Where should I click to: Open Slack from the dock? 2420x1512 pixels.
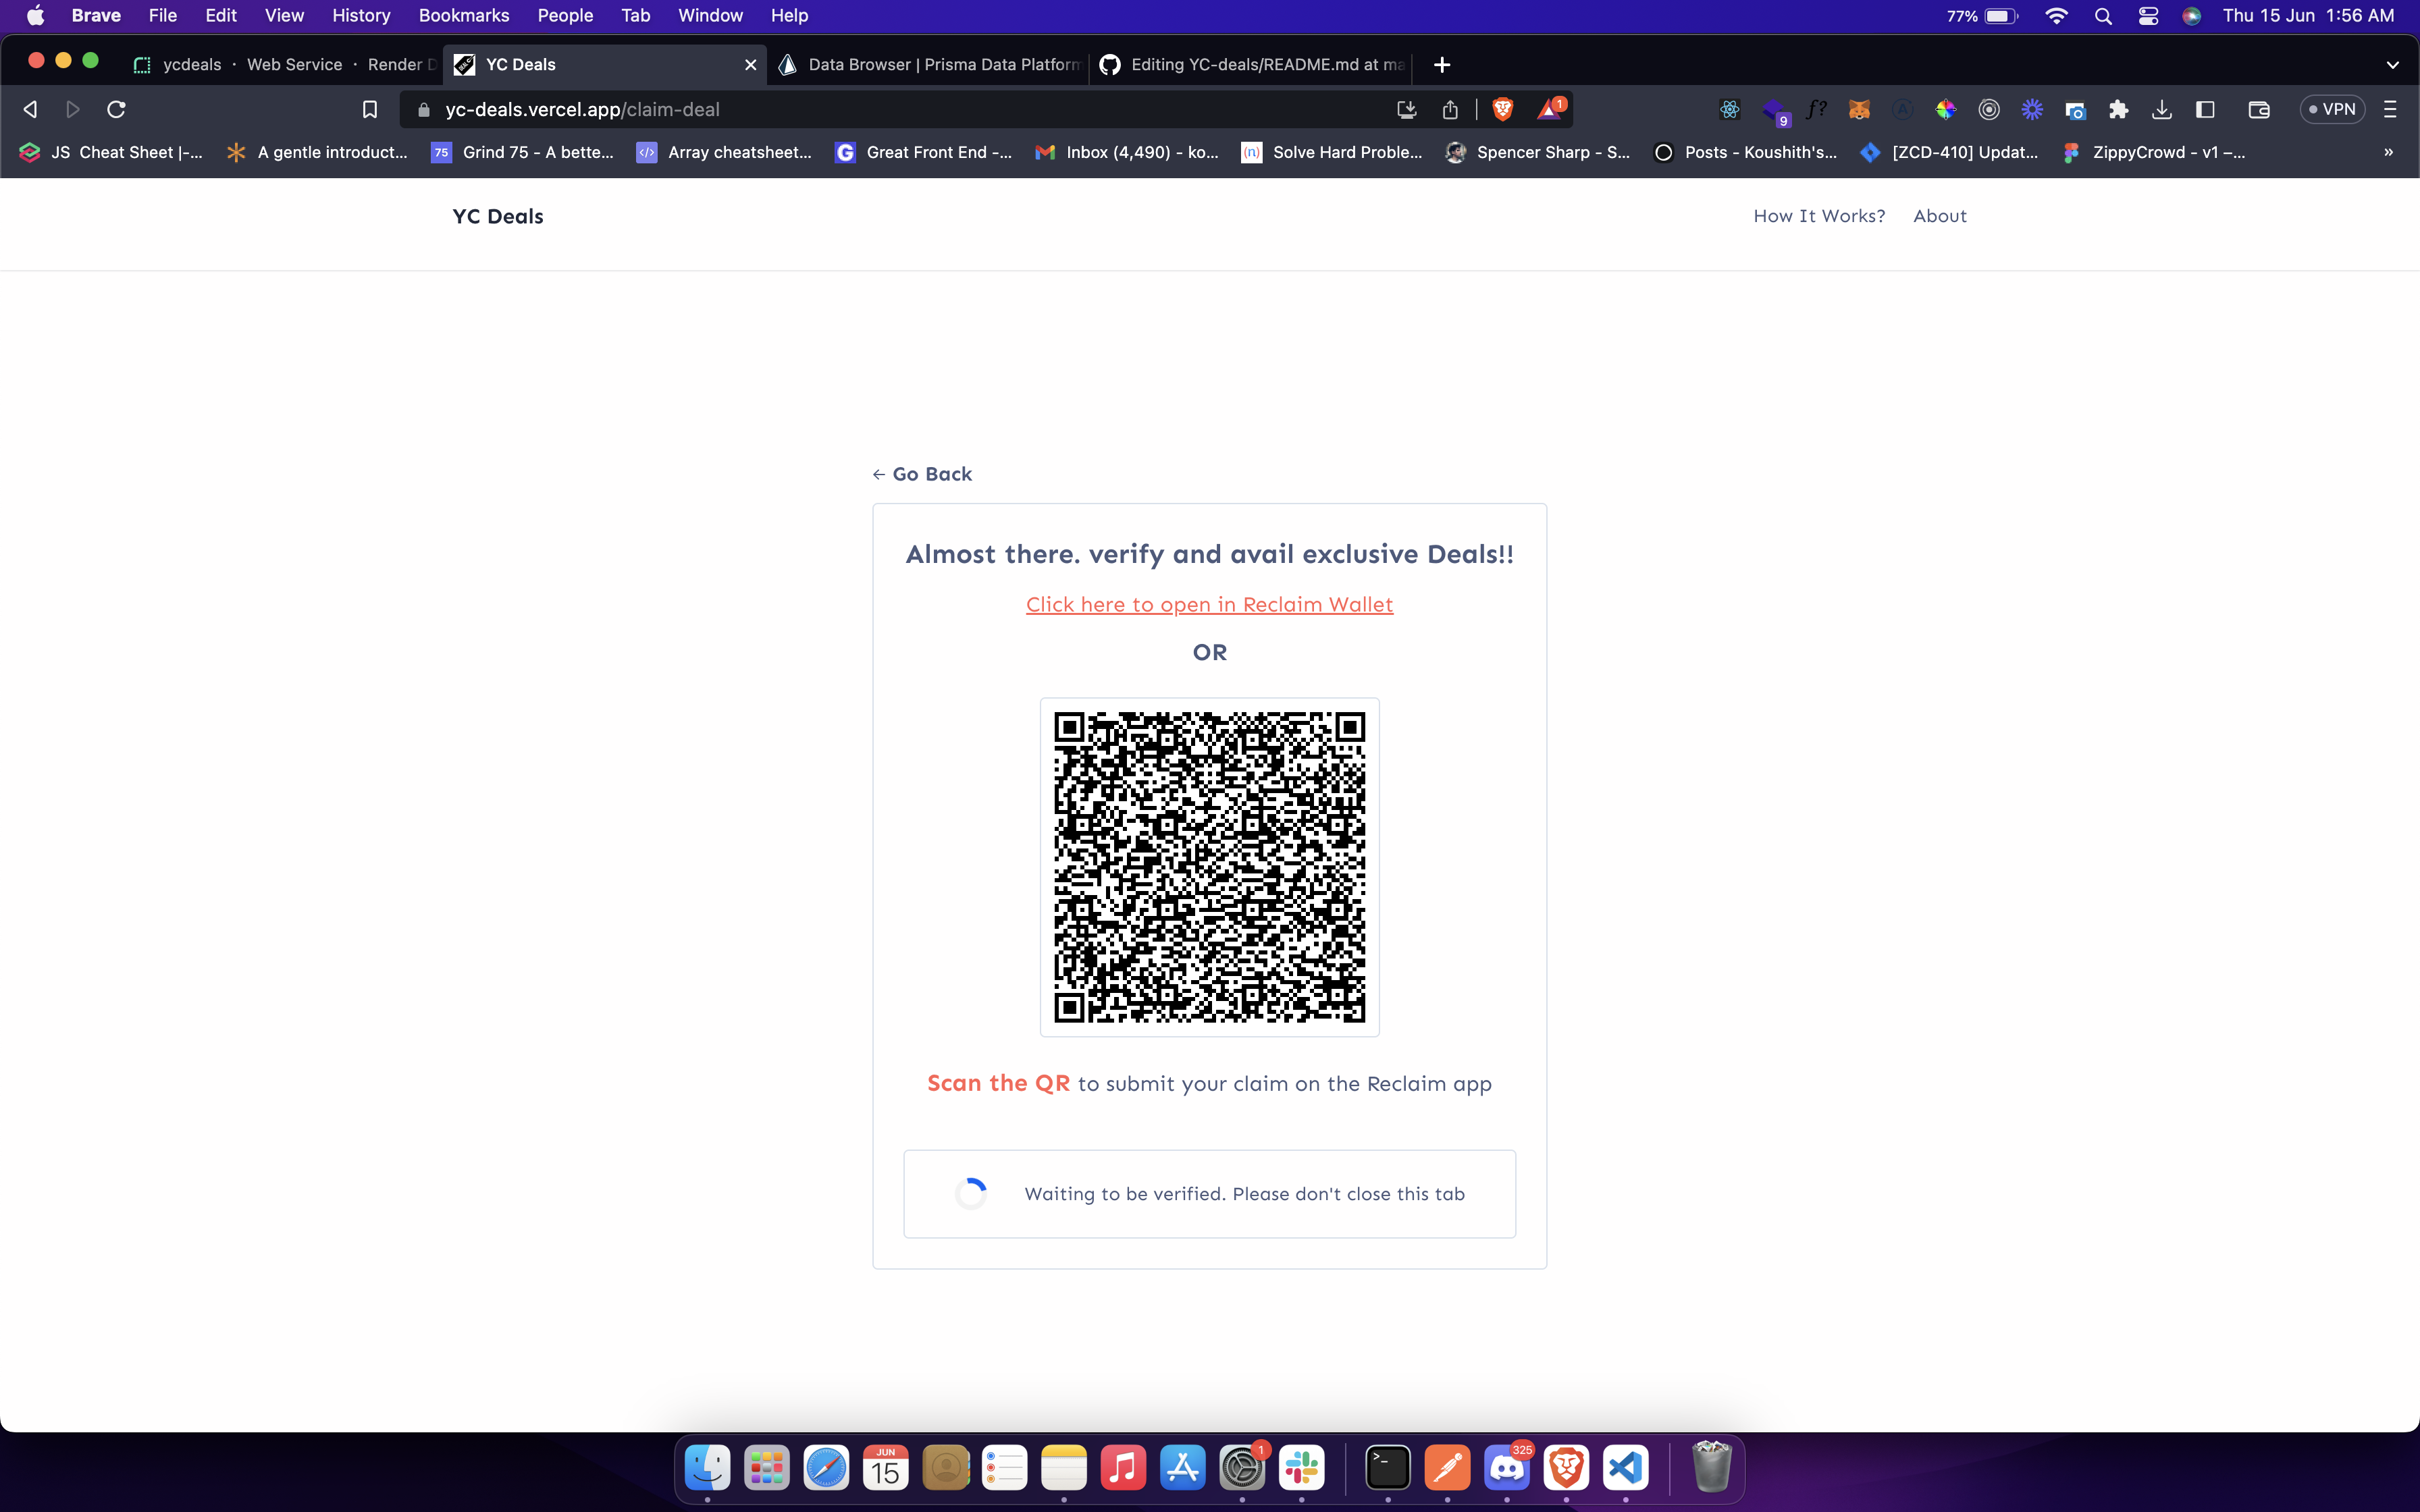(x=1301, y=1467)
